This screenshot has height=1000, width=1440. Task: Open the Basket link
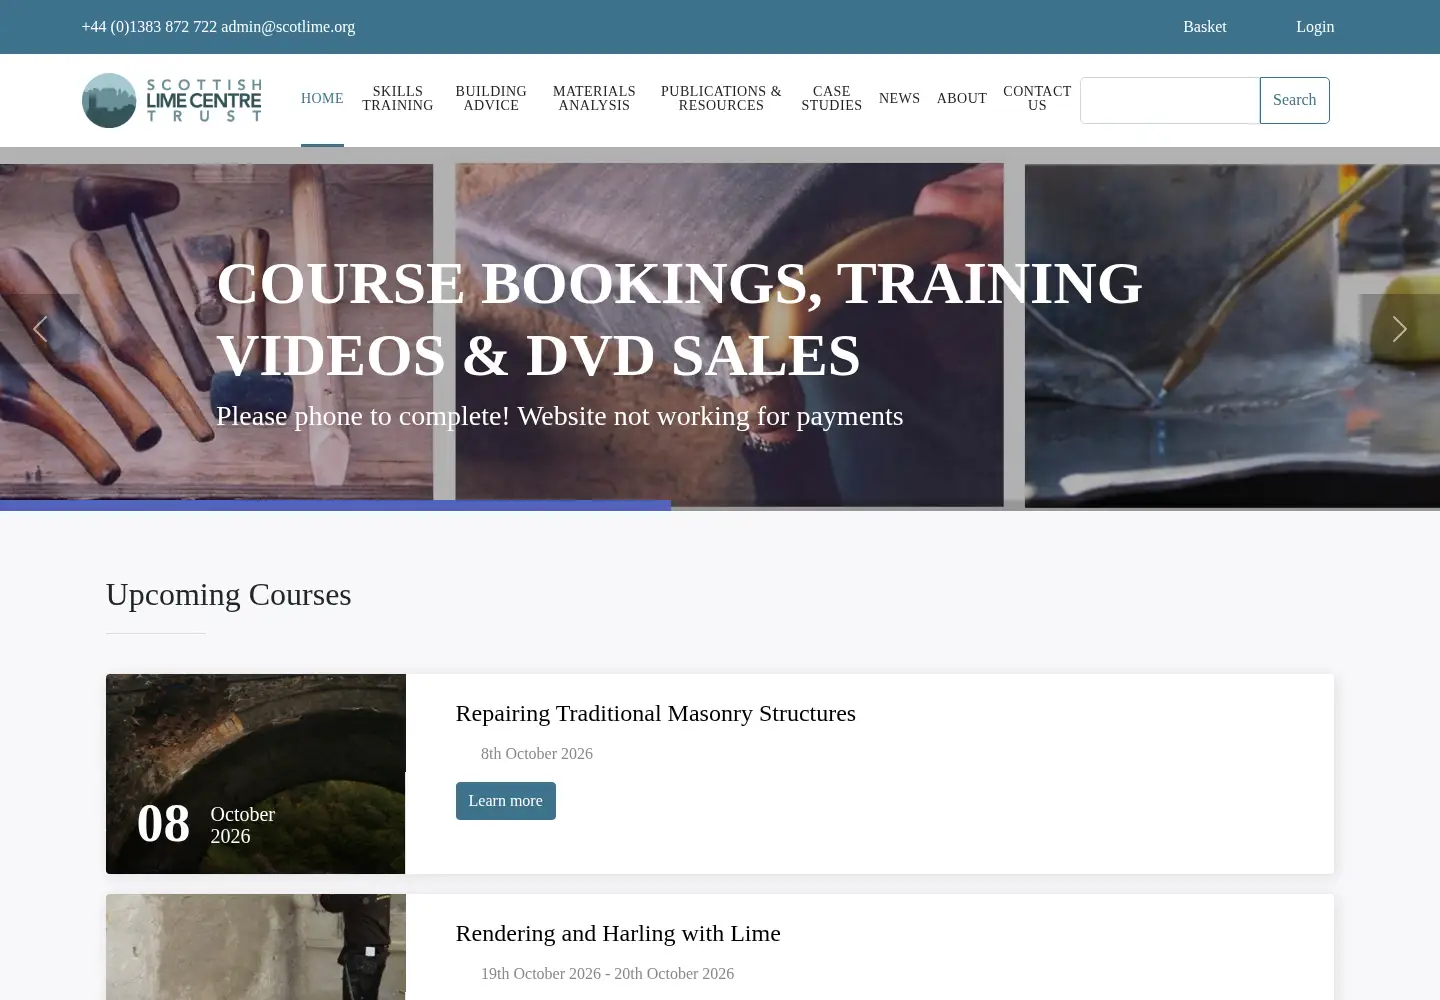[1204, 27]
